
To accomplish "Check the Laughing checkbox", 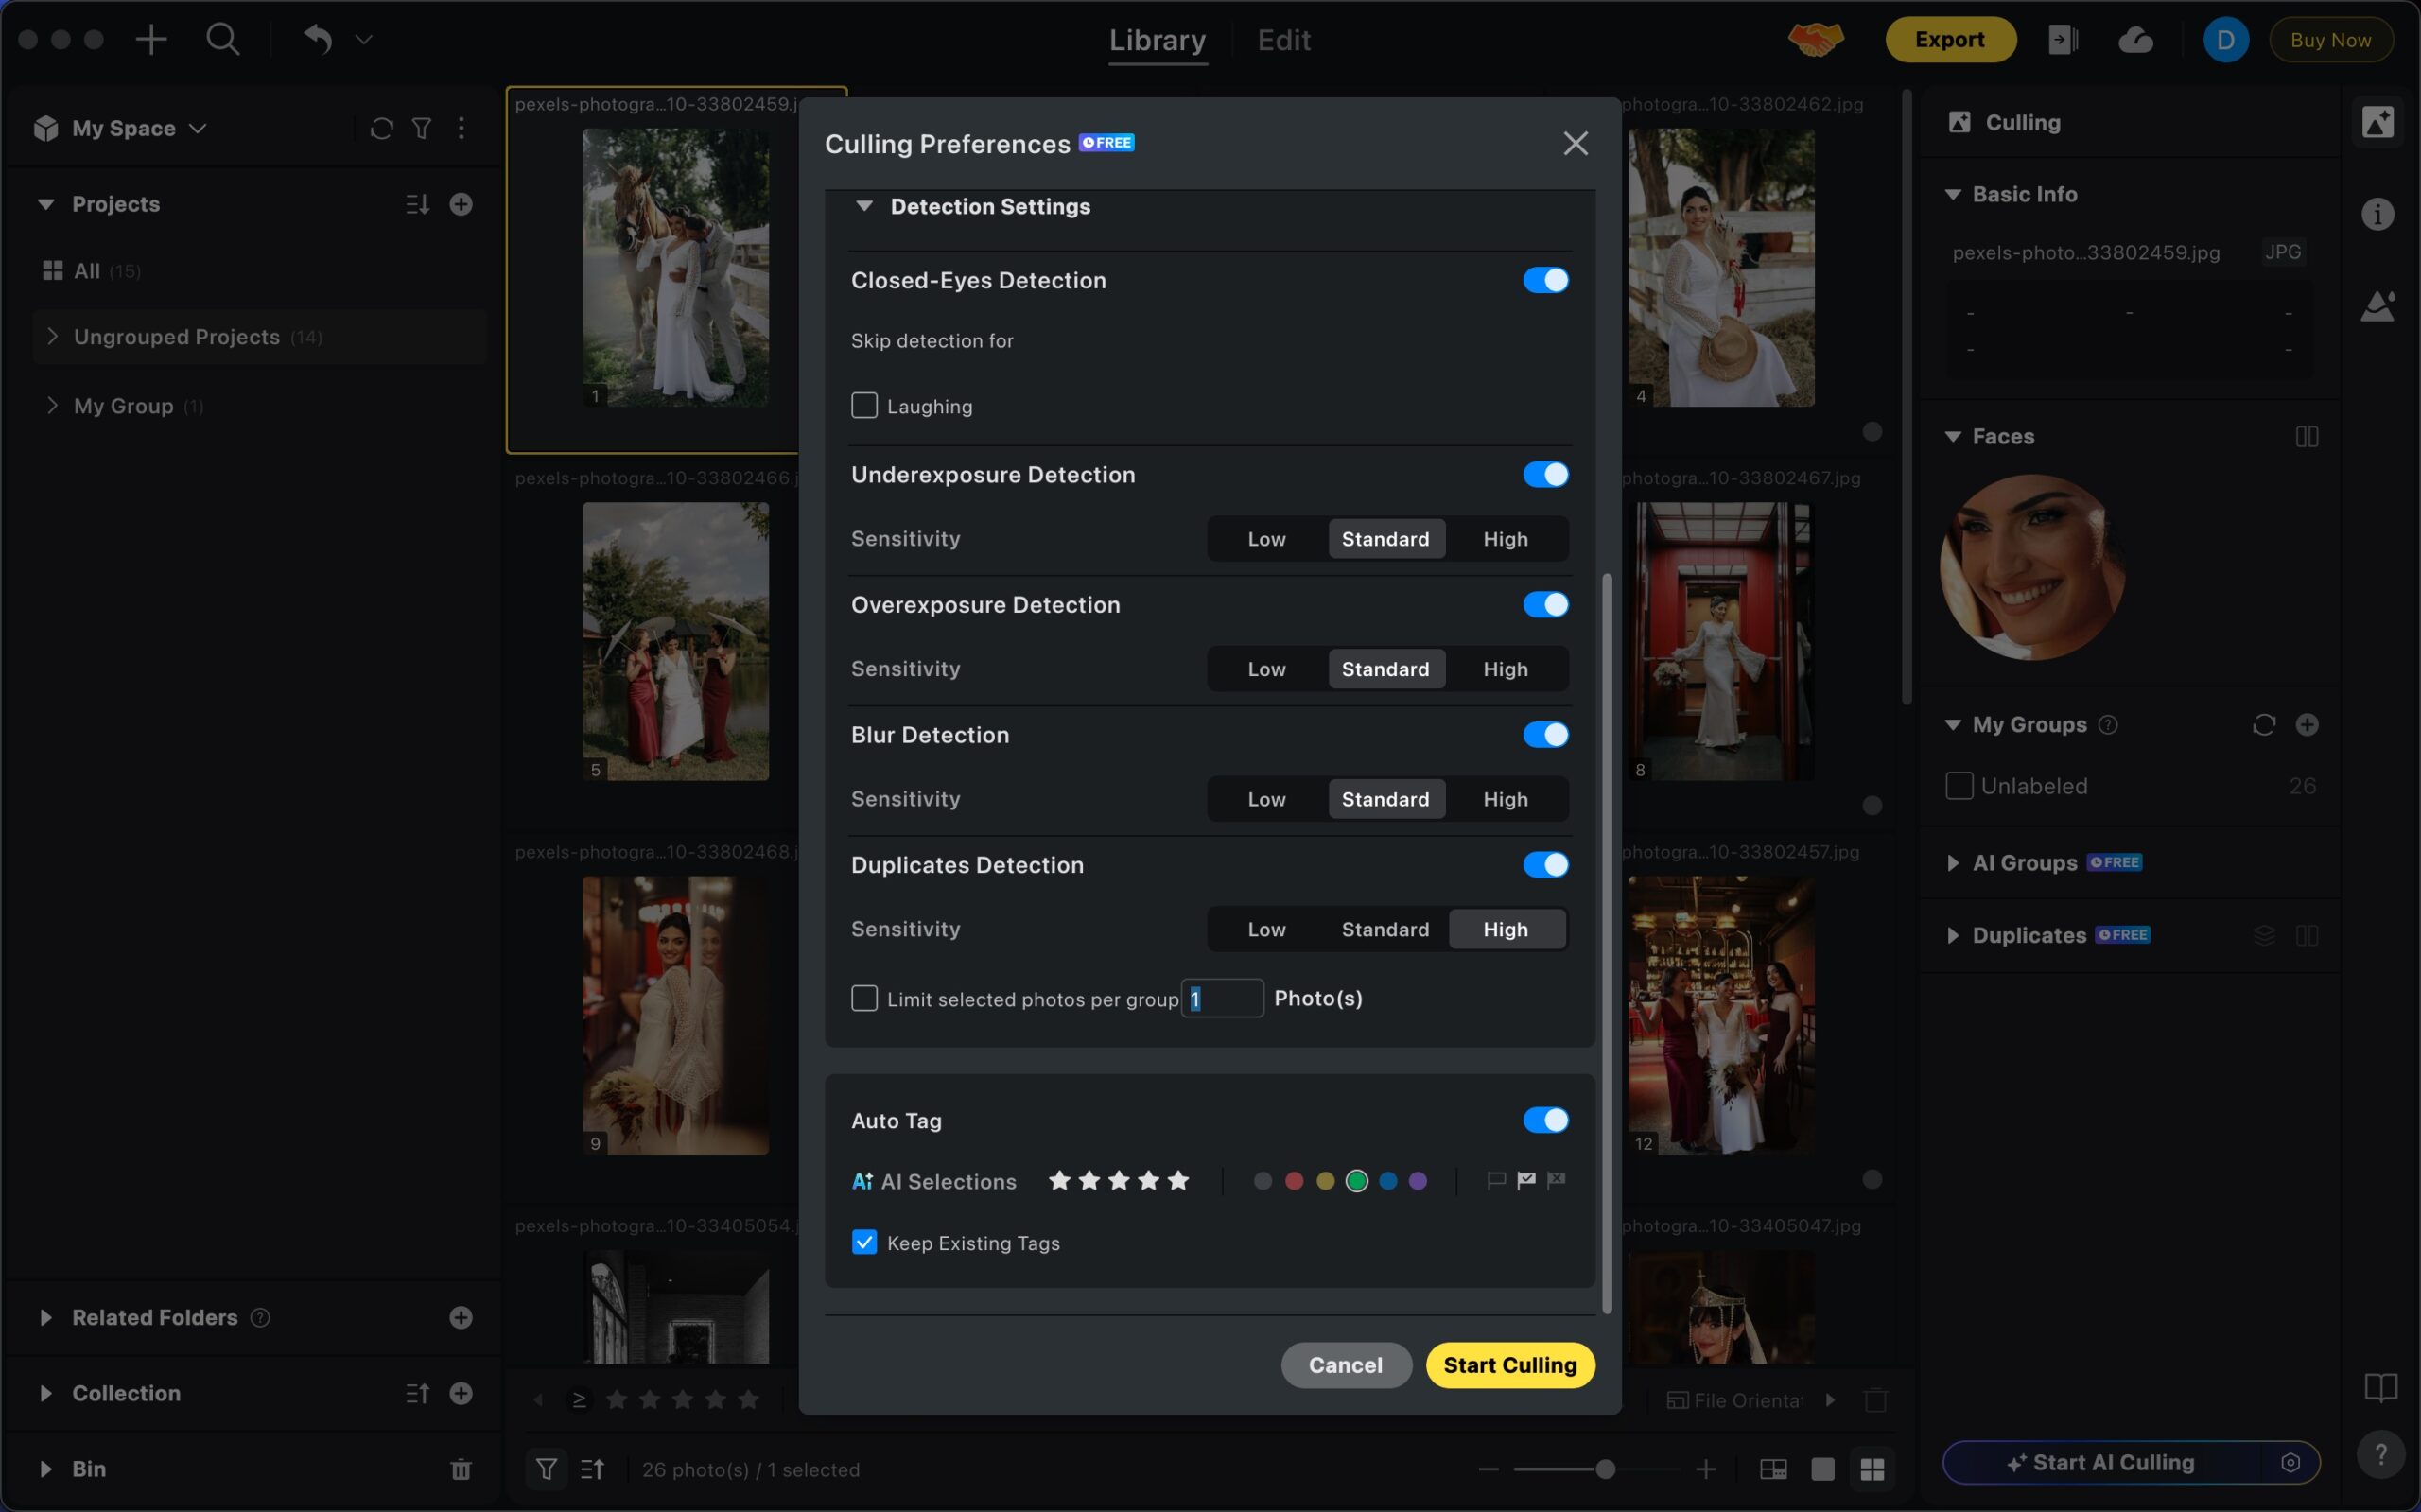I will click(864, 406).
